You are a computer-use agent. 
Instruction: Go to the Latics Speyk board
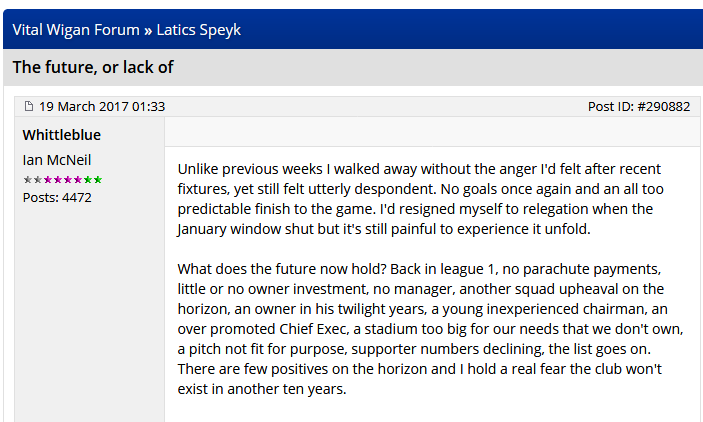point(199,30)
